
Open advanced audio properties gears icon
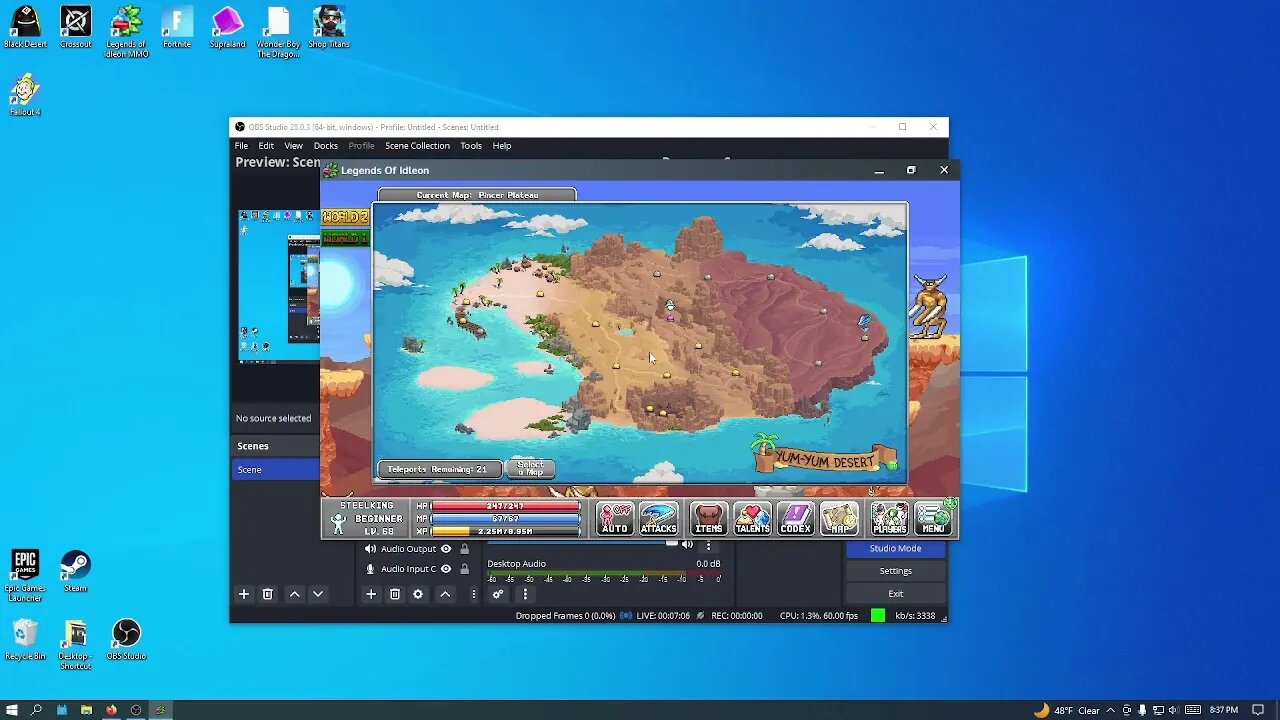pyautogui.click(x=498, y=594)
